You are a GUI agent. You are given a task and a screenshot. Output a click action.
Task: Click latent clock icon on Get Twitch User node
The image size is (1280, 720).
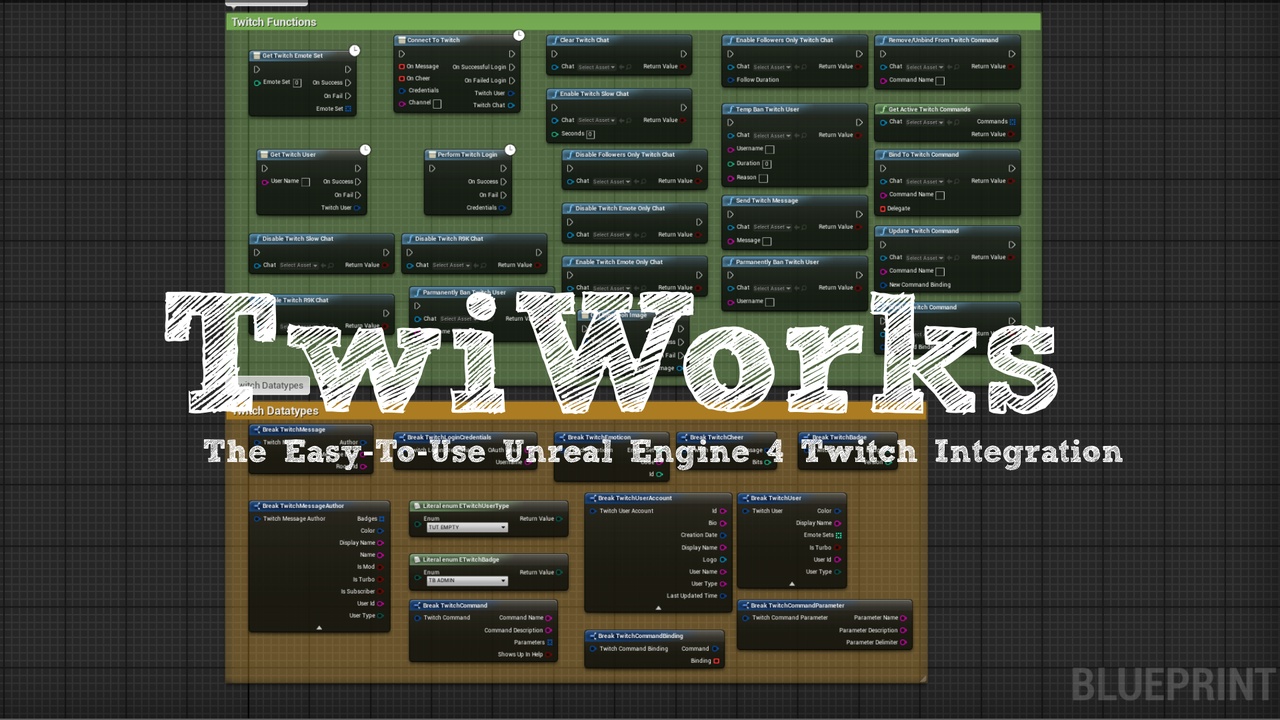tap(365, 150)
